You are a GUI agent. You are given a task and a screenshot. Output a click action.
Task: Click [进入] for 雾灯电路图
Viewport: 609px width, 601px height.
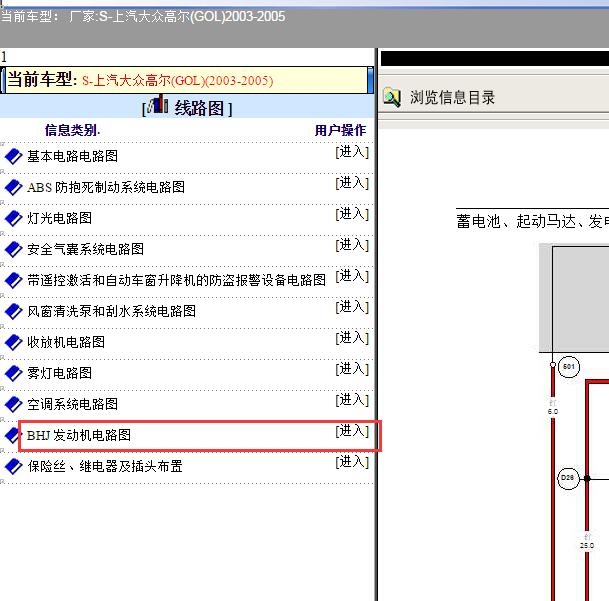(352, 369)
